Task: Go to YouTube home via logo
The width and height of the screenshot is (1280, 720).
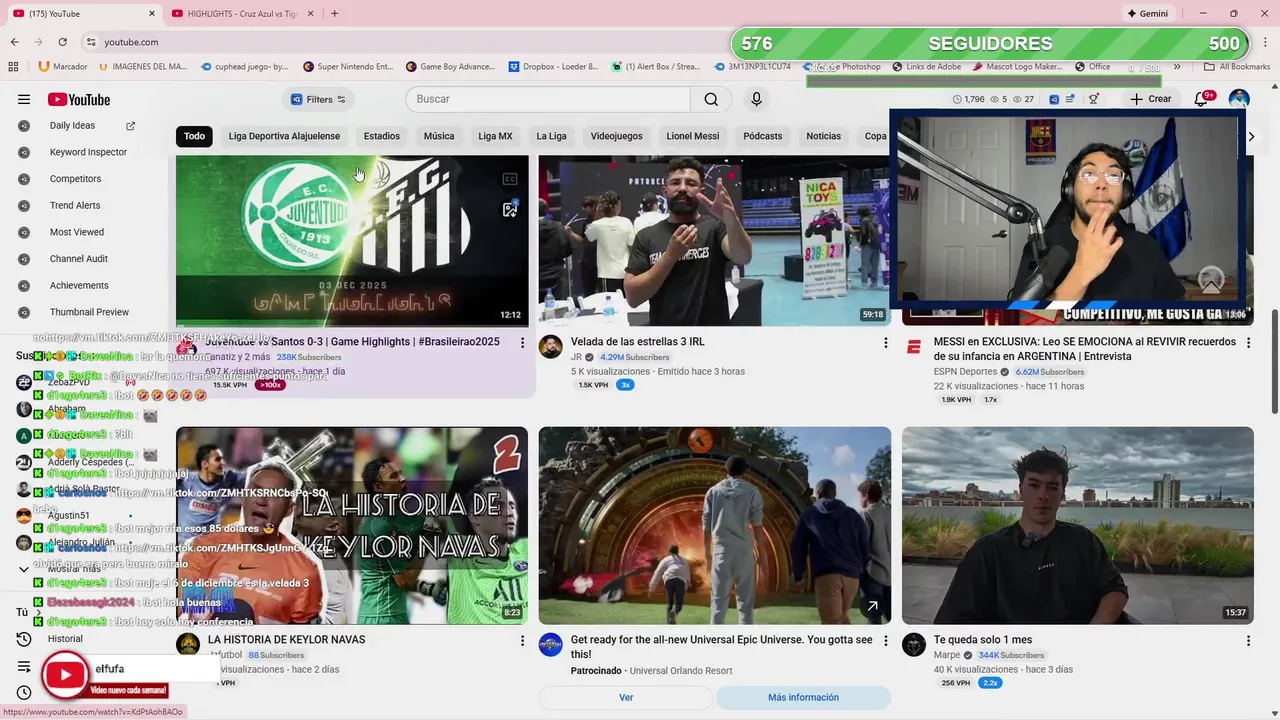Action: pos(78,99)
